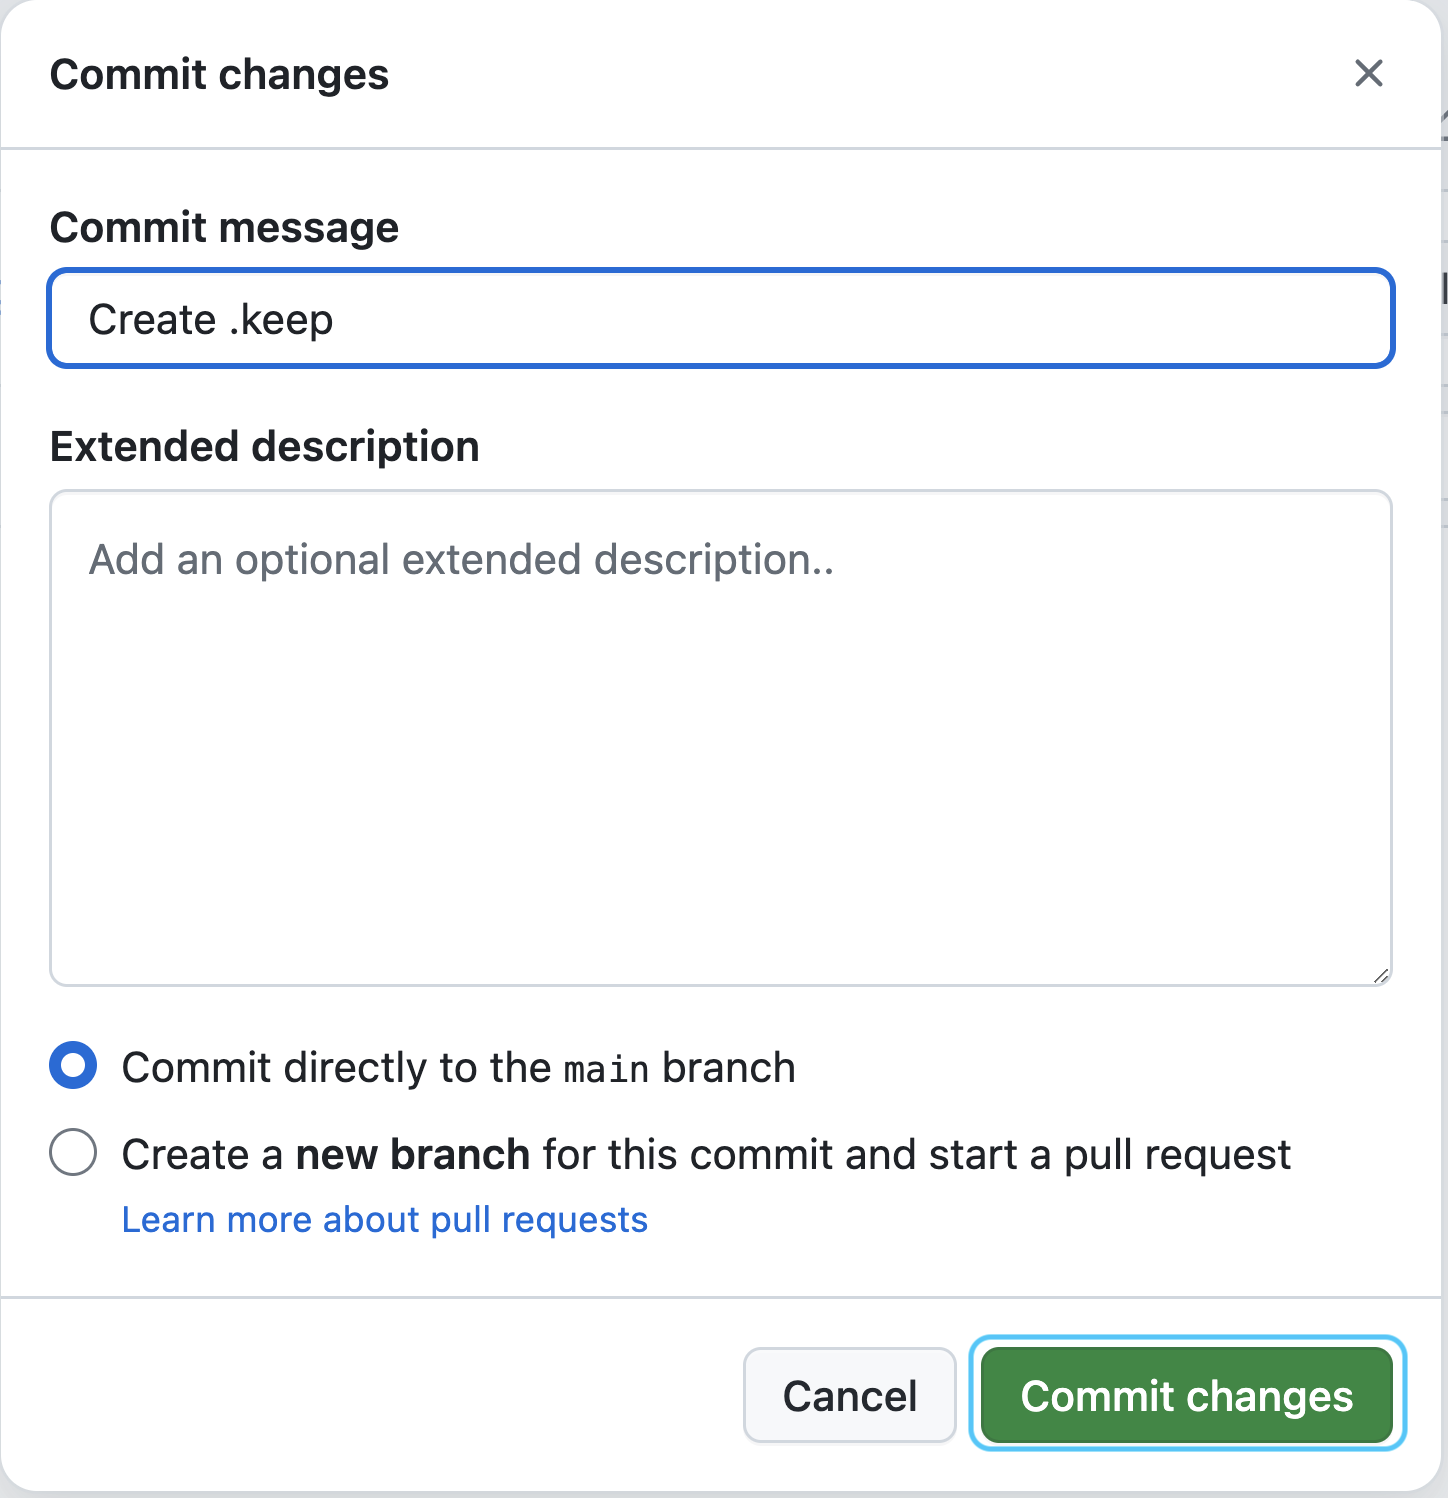Open Learn more about pull requests link
Viewport: 1448px width, 1498px height.
385,1220
